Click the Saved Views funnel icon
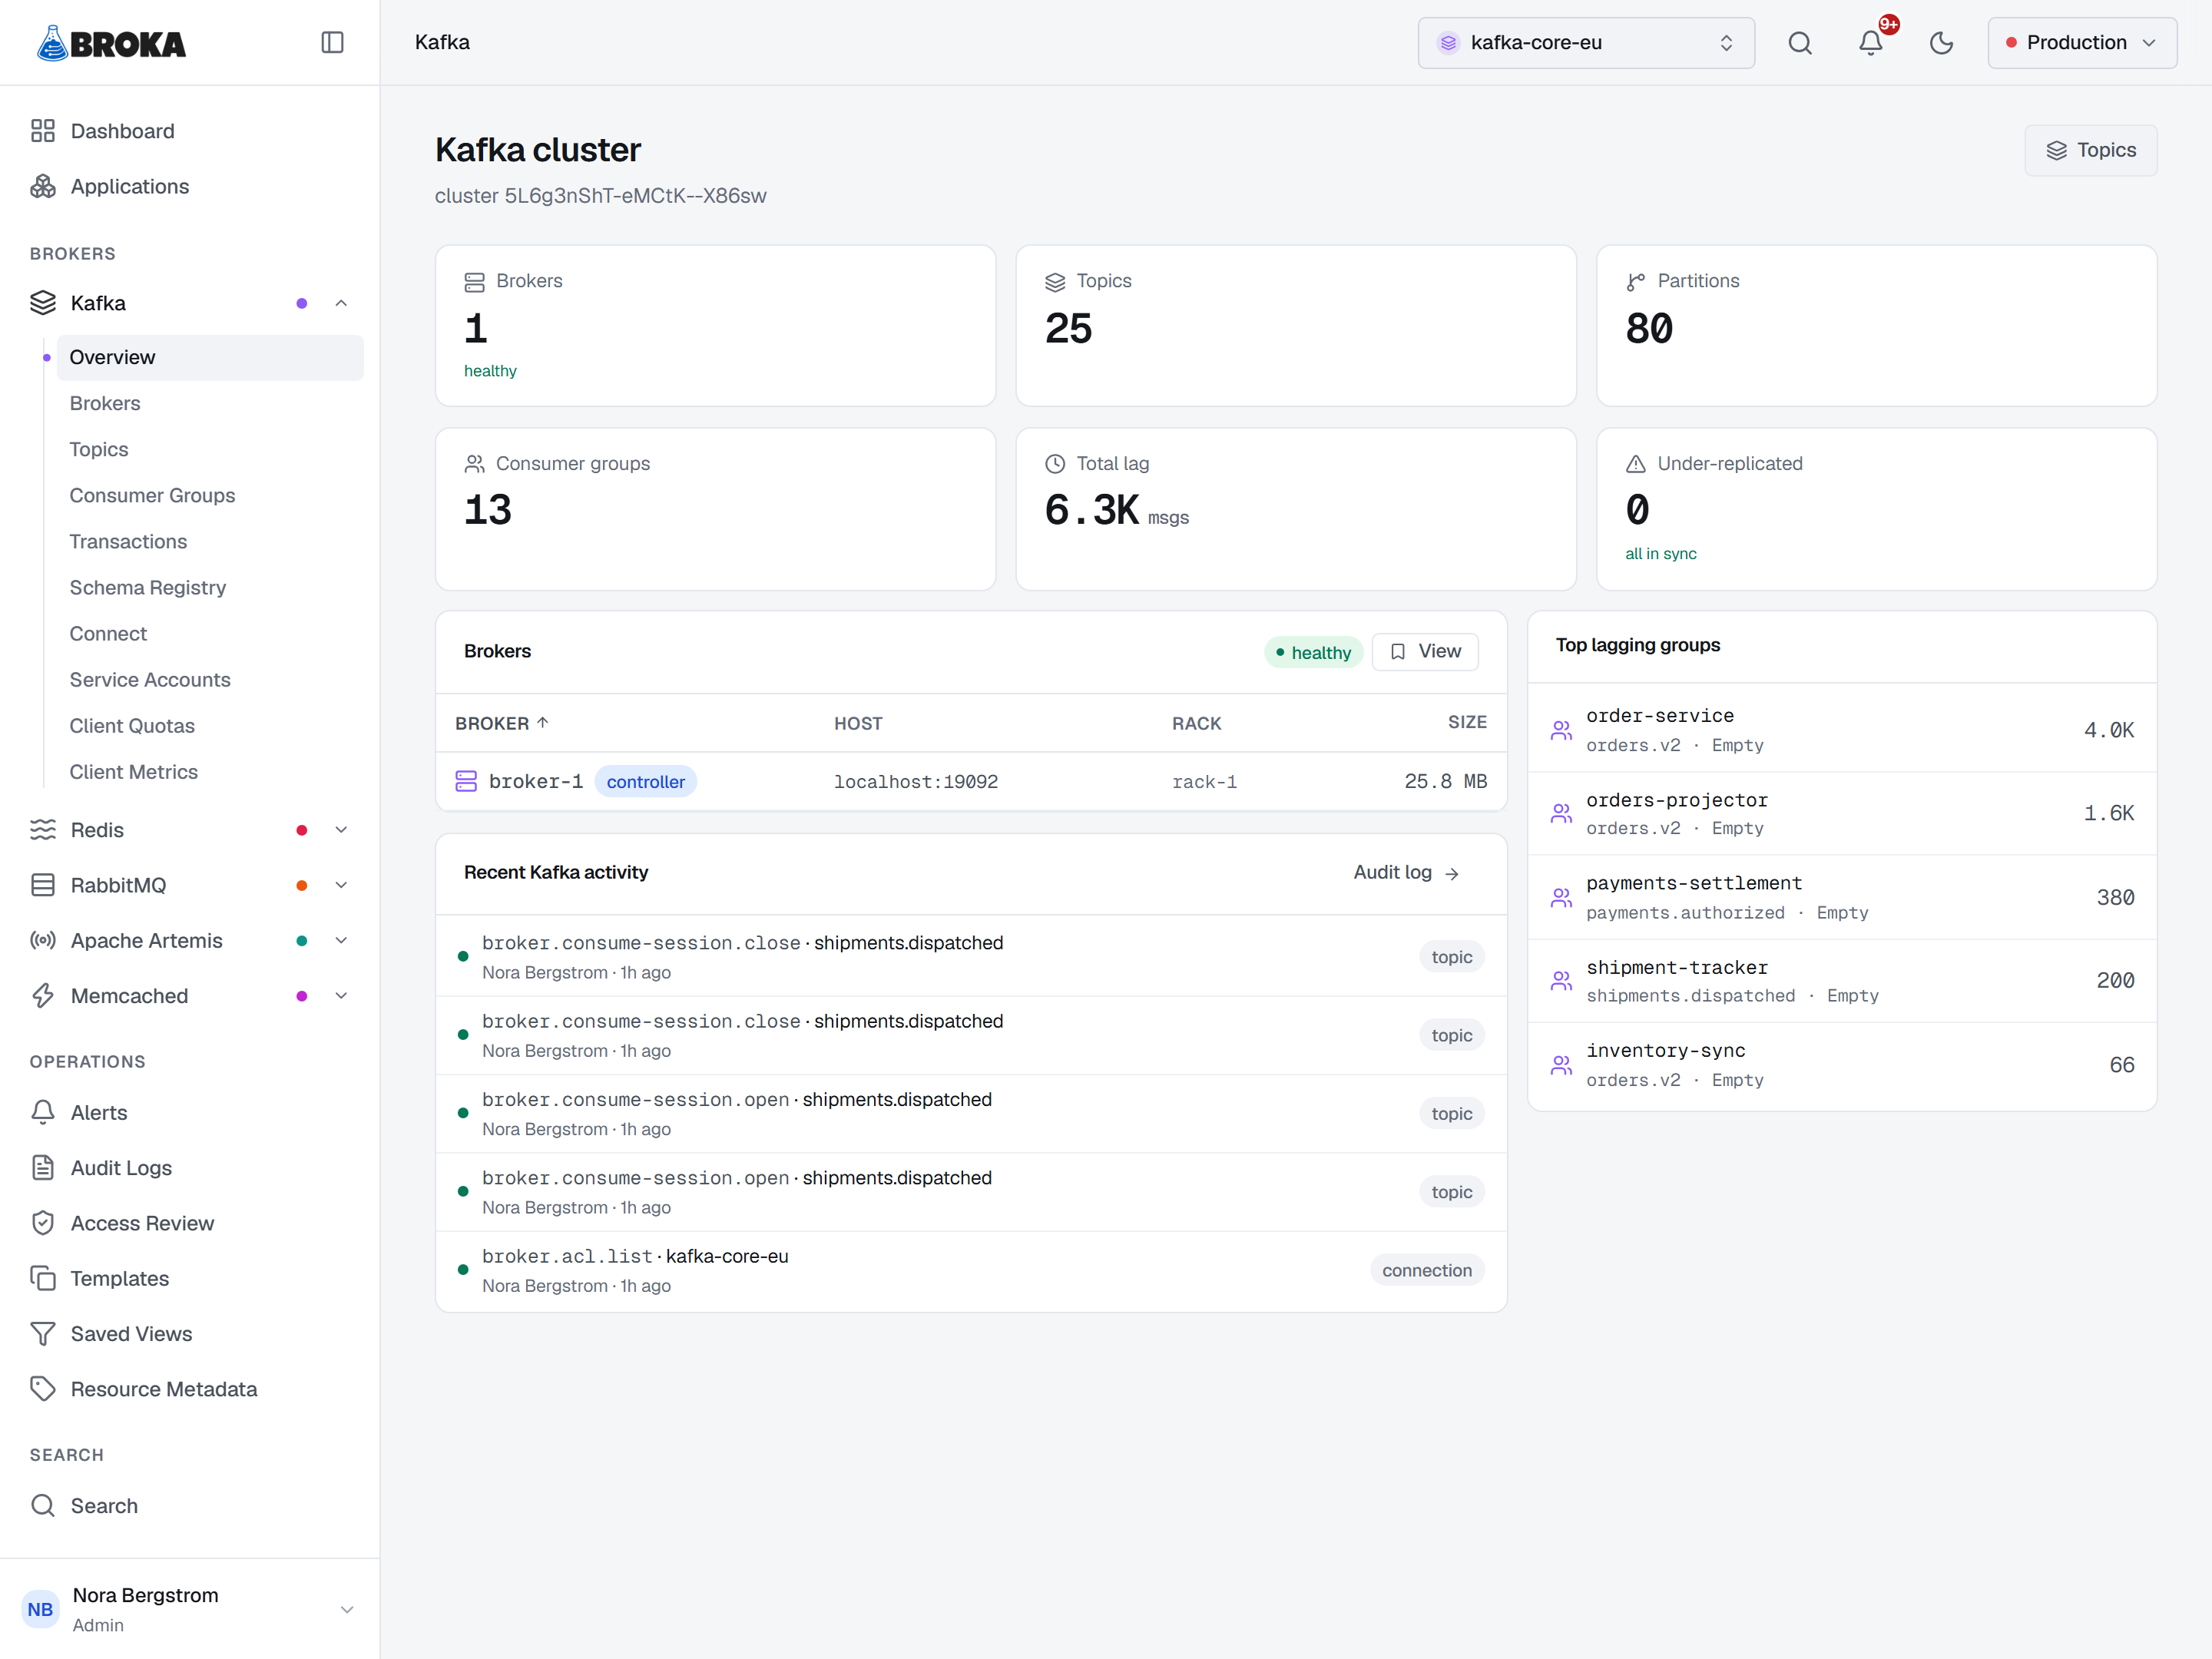 (43, 1334)
